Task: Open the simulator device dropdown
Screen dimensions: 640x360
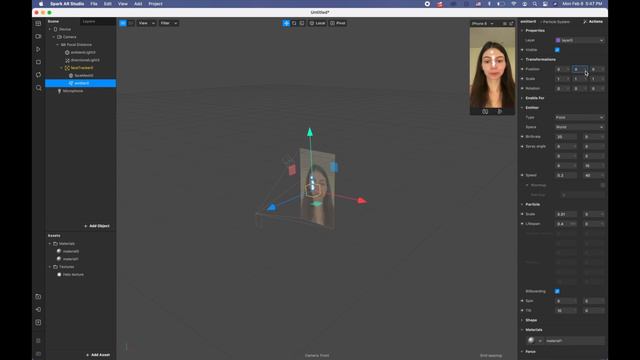Action: click(483, 24)
